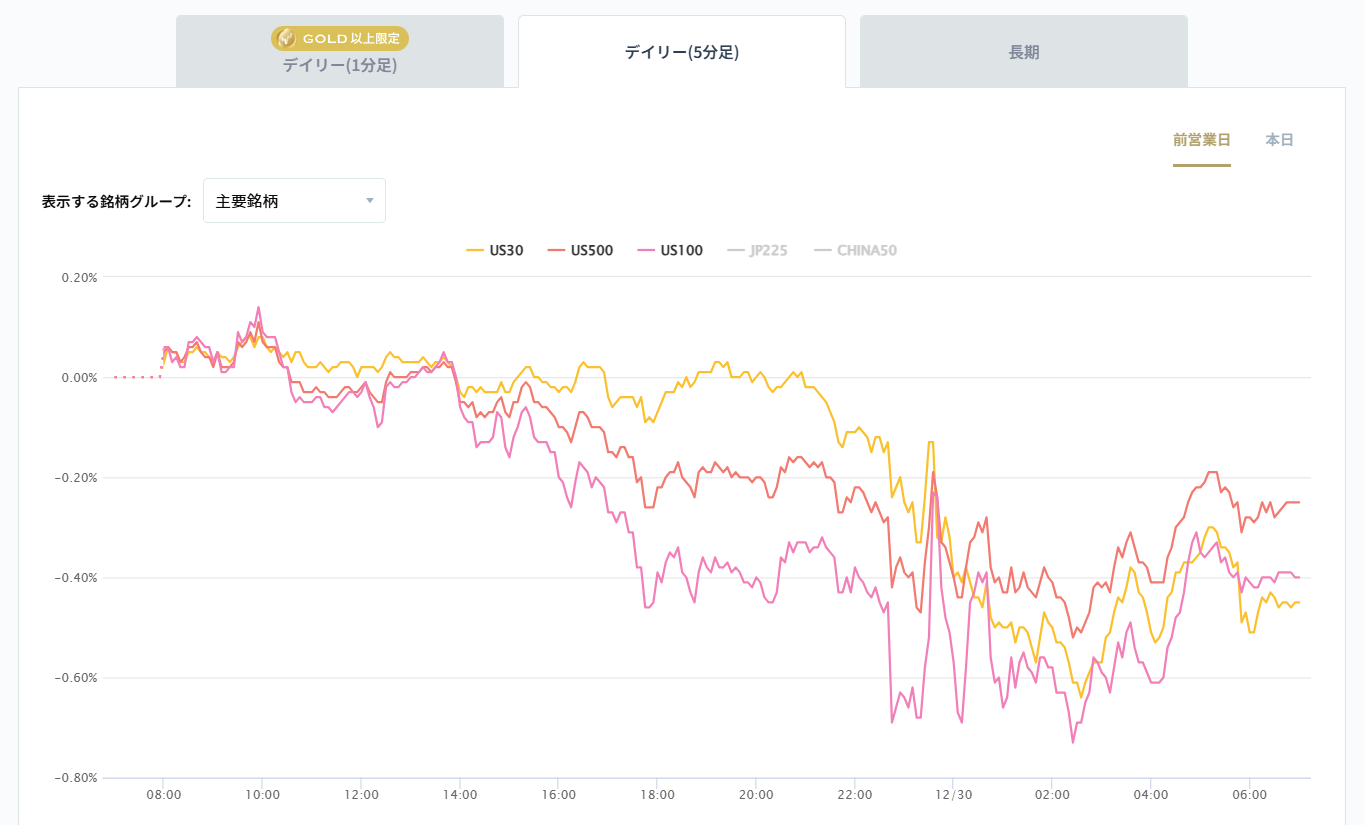This screenshot has height=825, width=1365.
Task: Click the dropdown arrow beside 主要銘柄
Action: click(x=370, y=201)
